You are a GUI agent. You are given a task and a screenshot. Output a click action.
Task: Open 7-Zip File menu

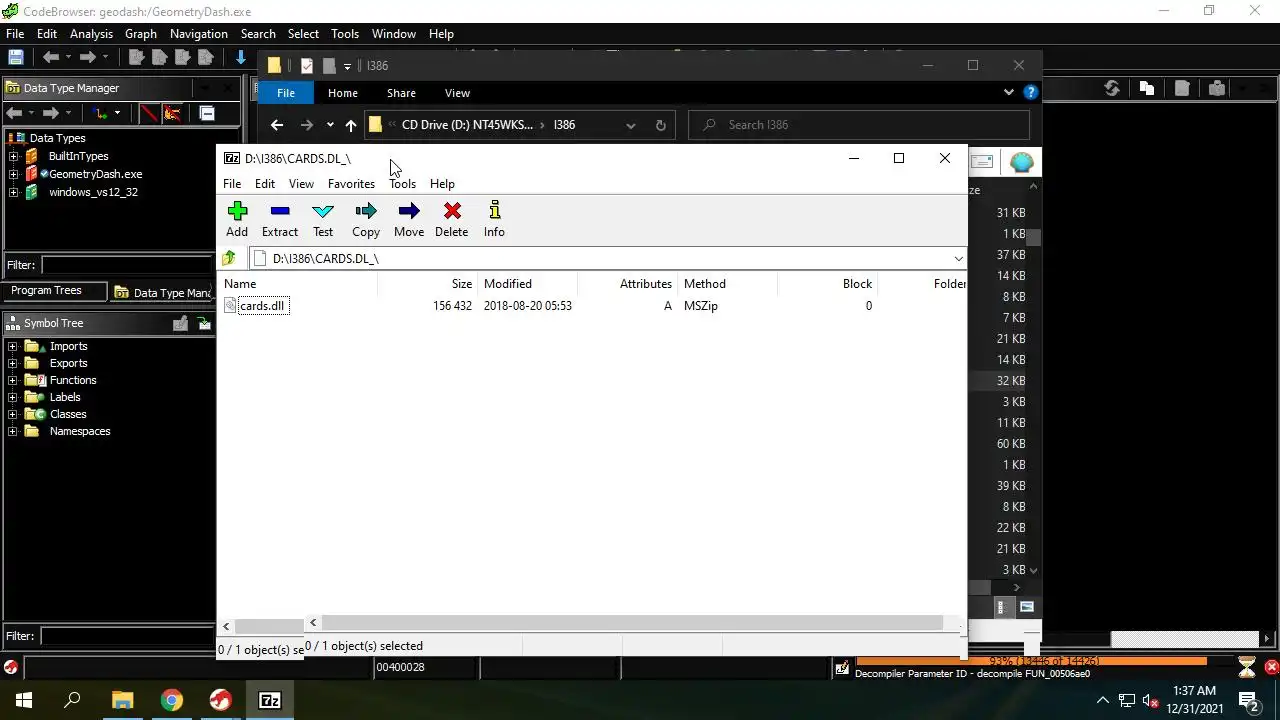tap(232, 184)
